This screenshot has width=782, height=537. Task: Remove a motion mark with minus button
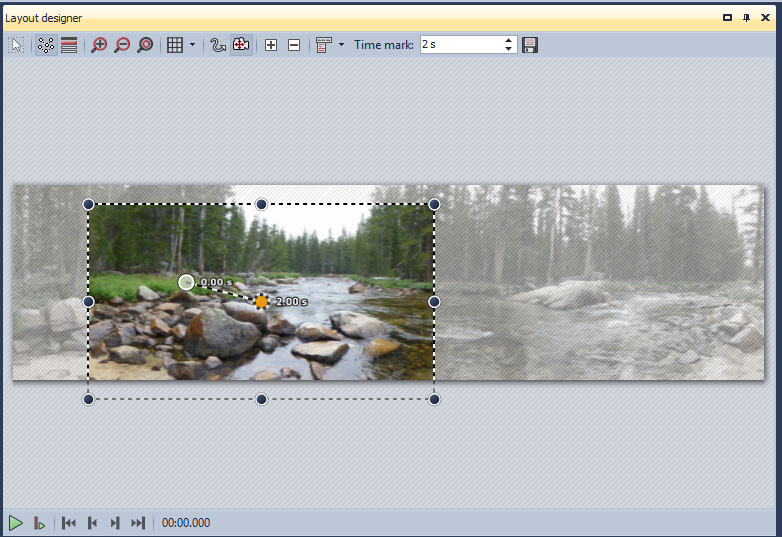tap(294, 45)
